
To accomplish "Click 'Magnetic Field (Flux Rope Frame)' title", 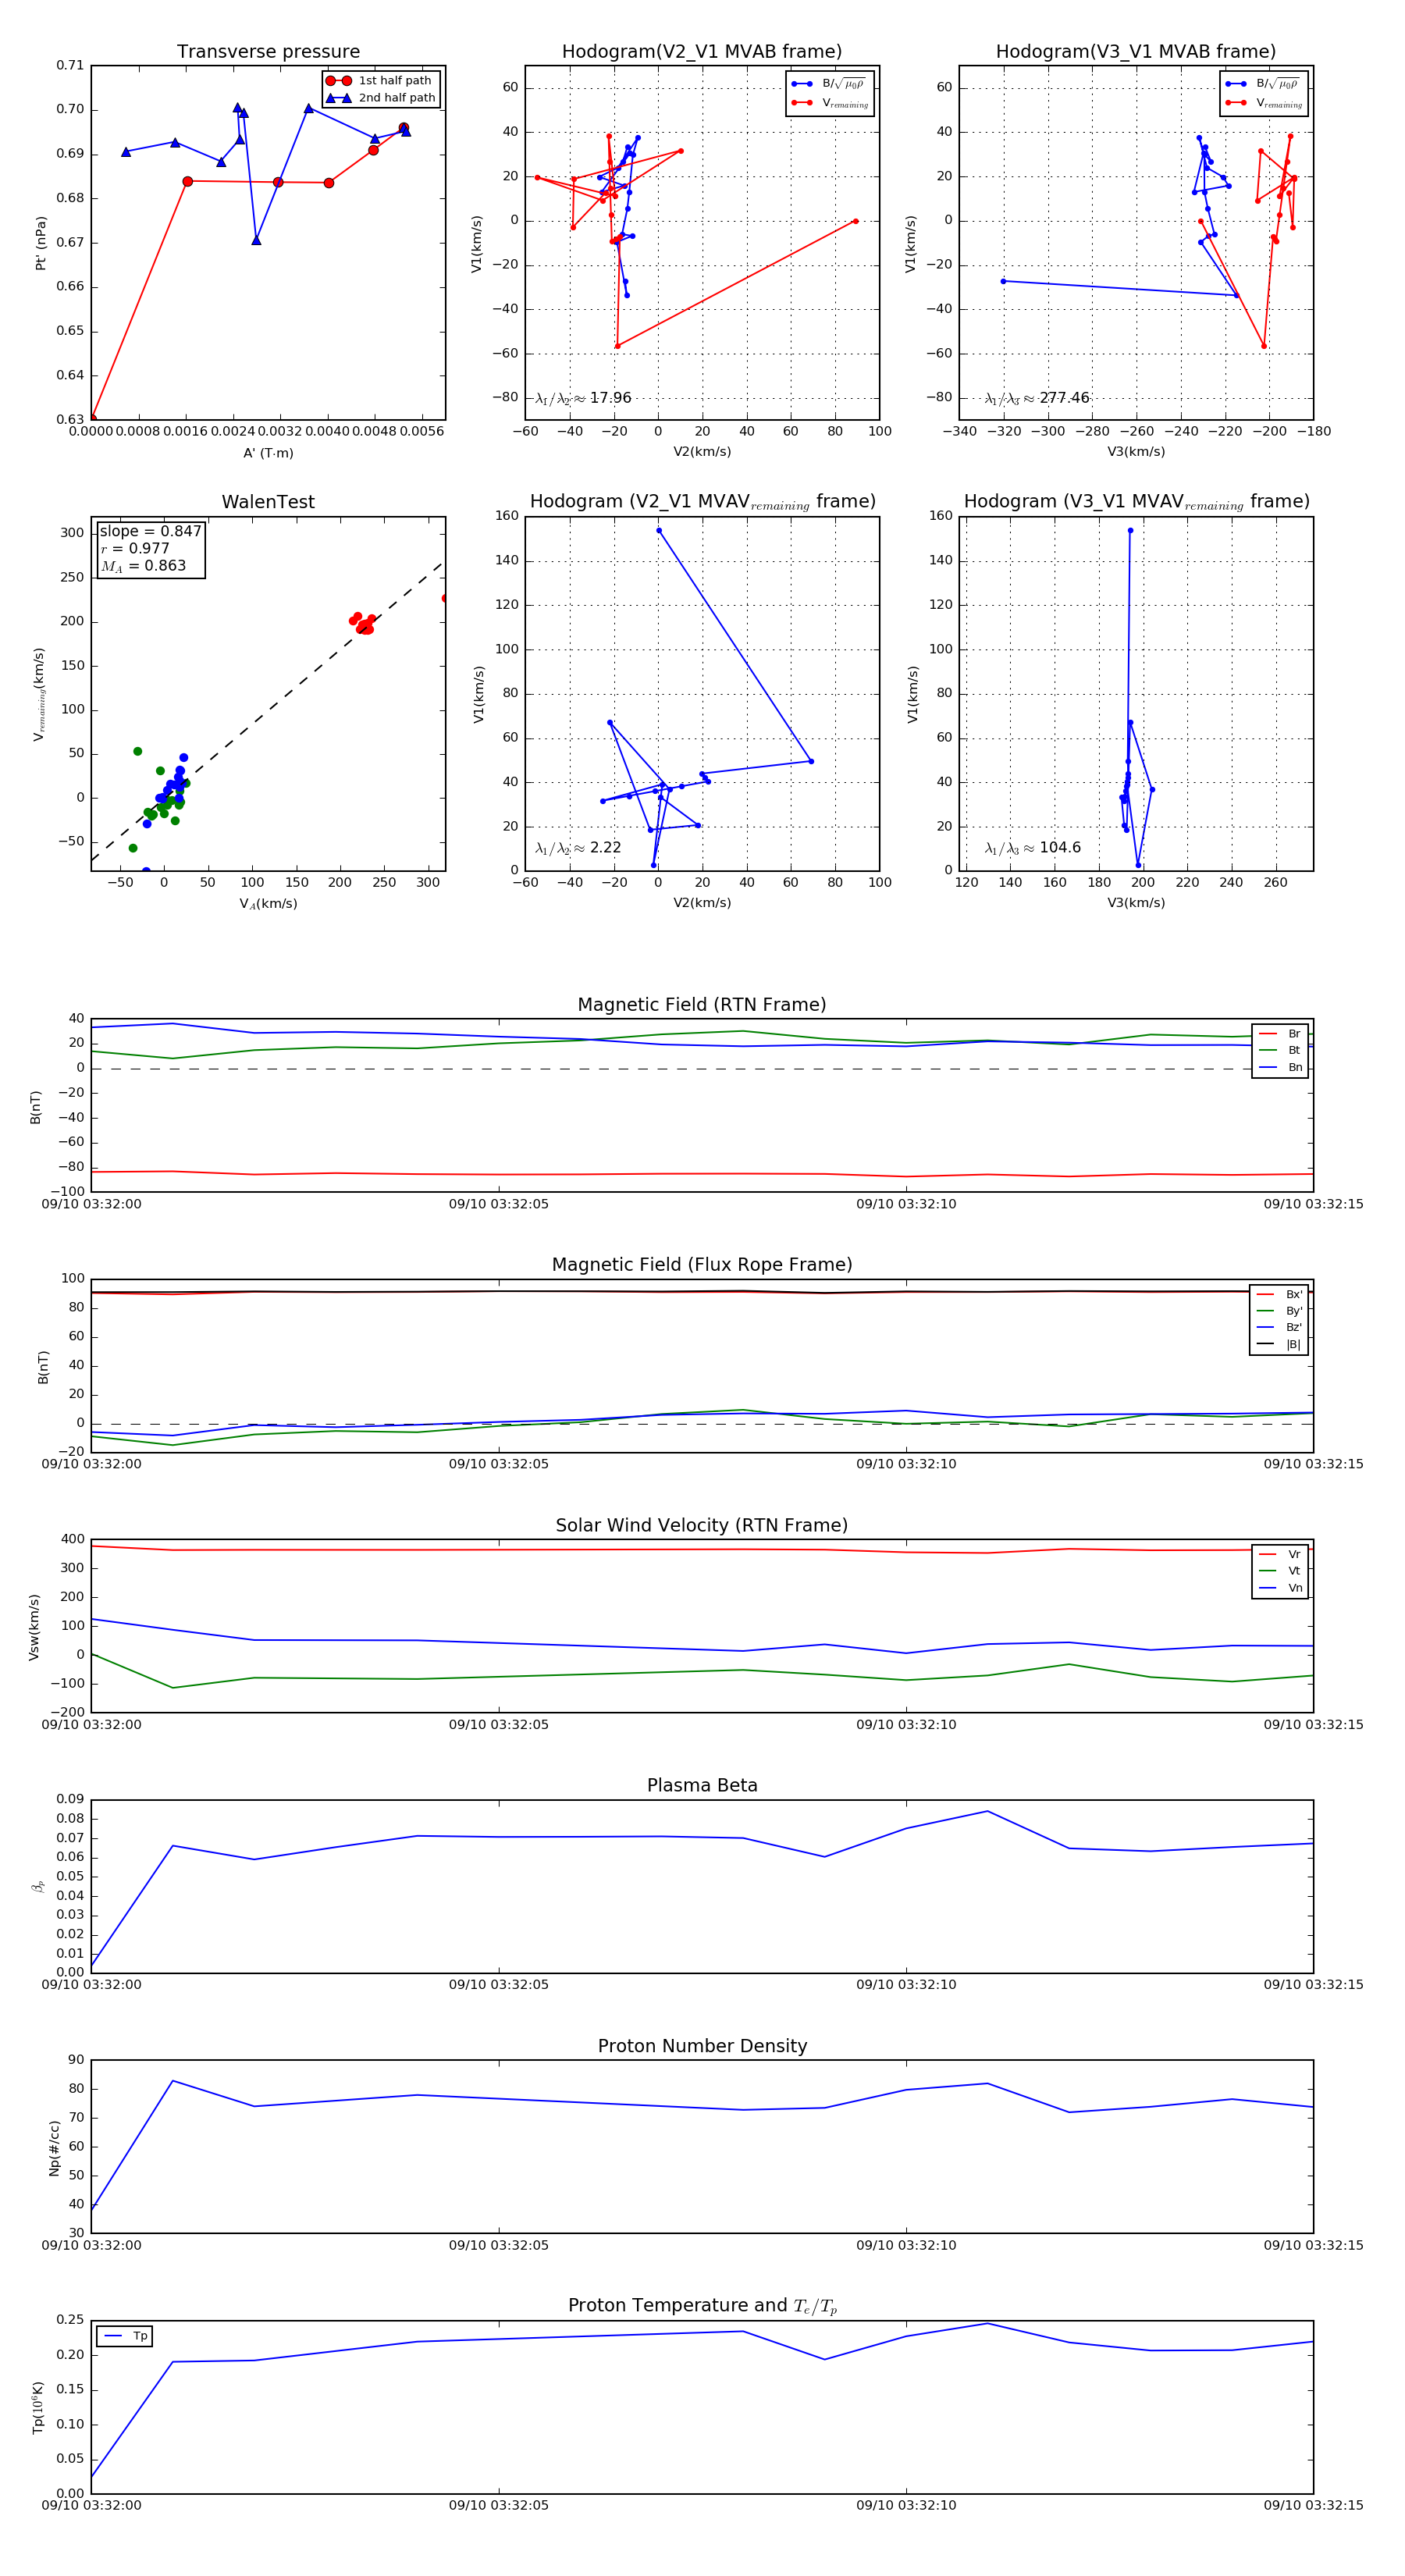I will [702, 1265].
